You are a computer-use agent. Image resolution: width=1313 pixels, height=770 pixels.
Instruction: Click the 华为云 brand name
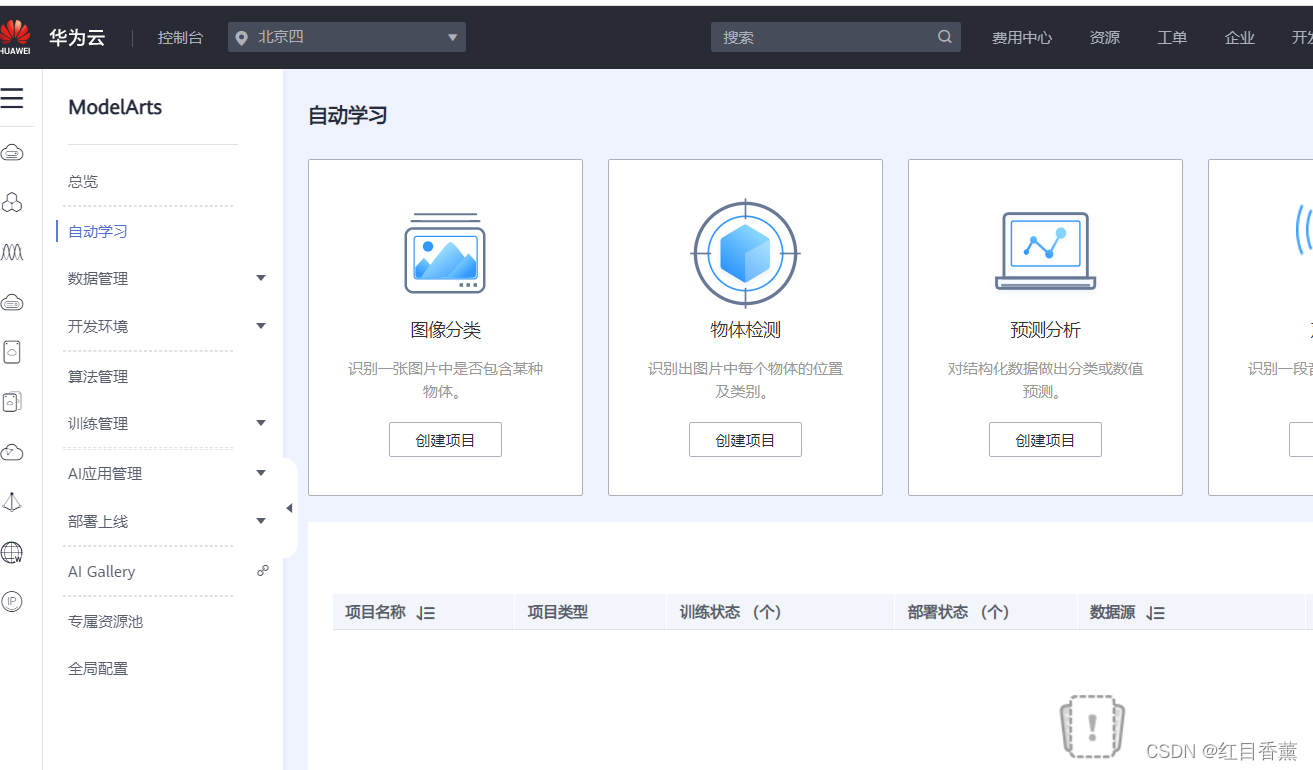77,38
